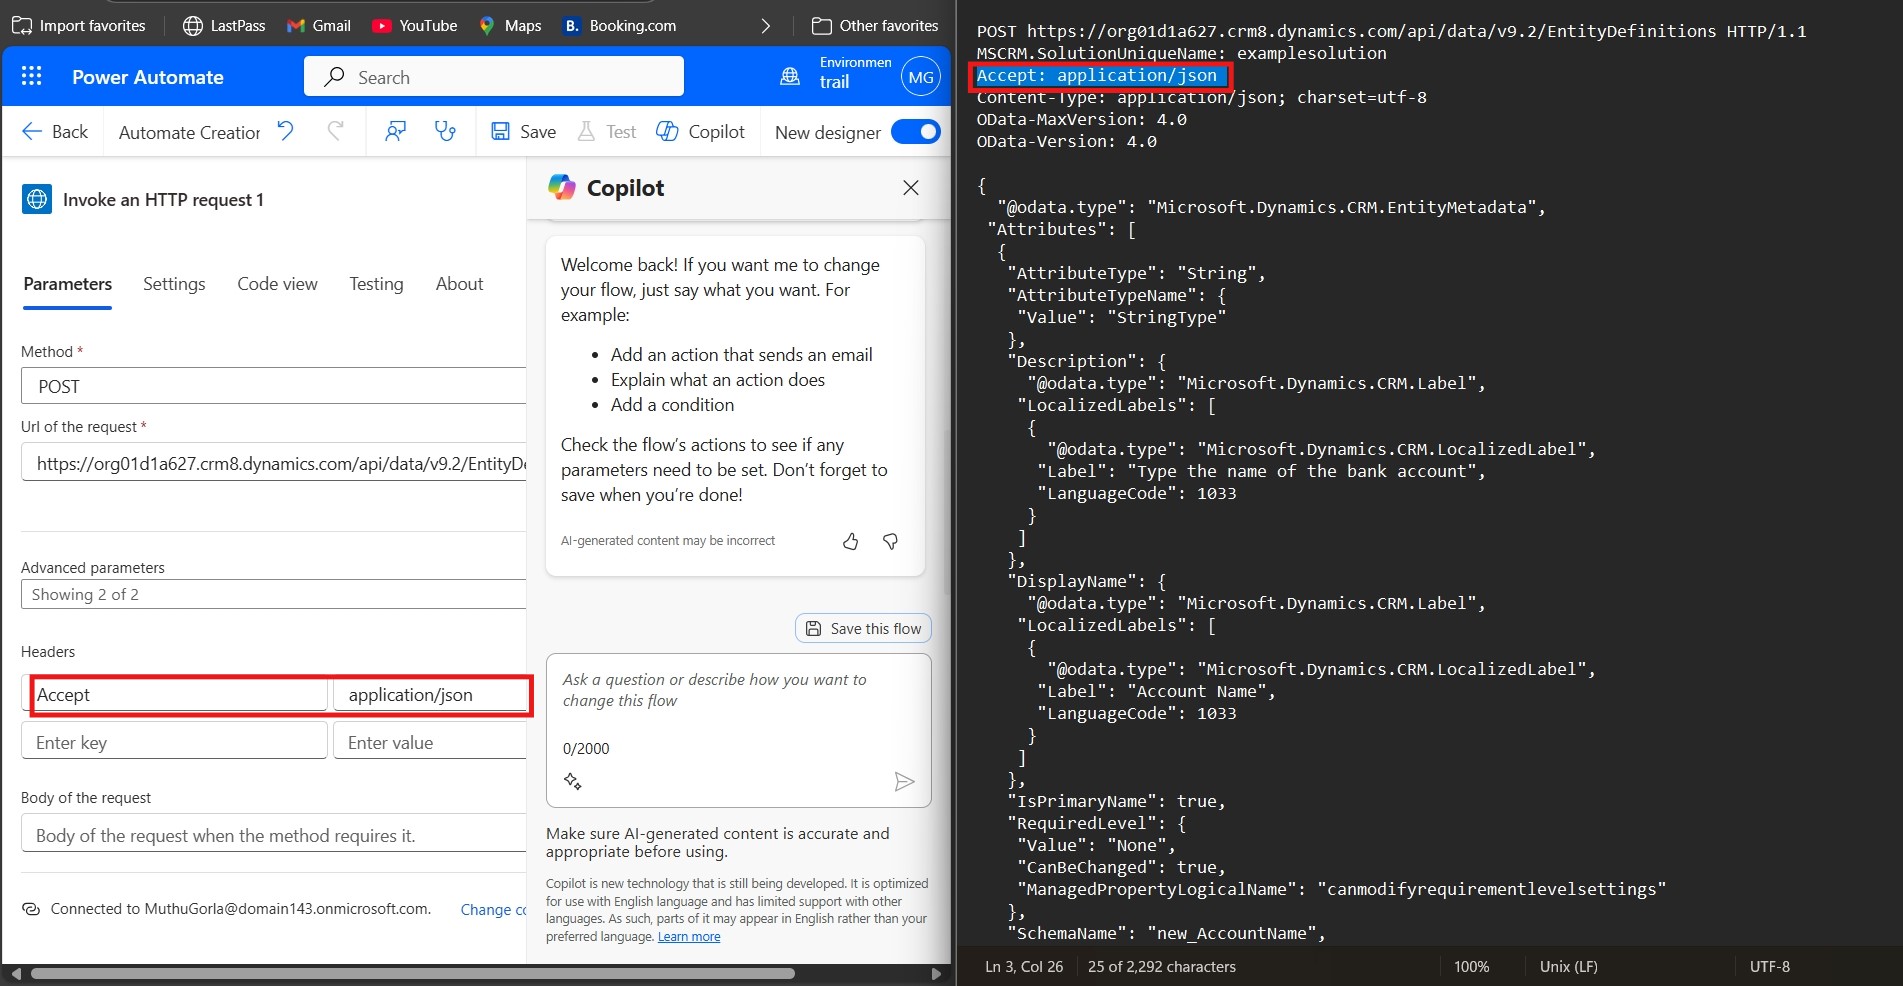Click the Copilot send arrow icon
The image size is (1903, 986).
click(x=904, y=781)
